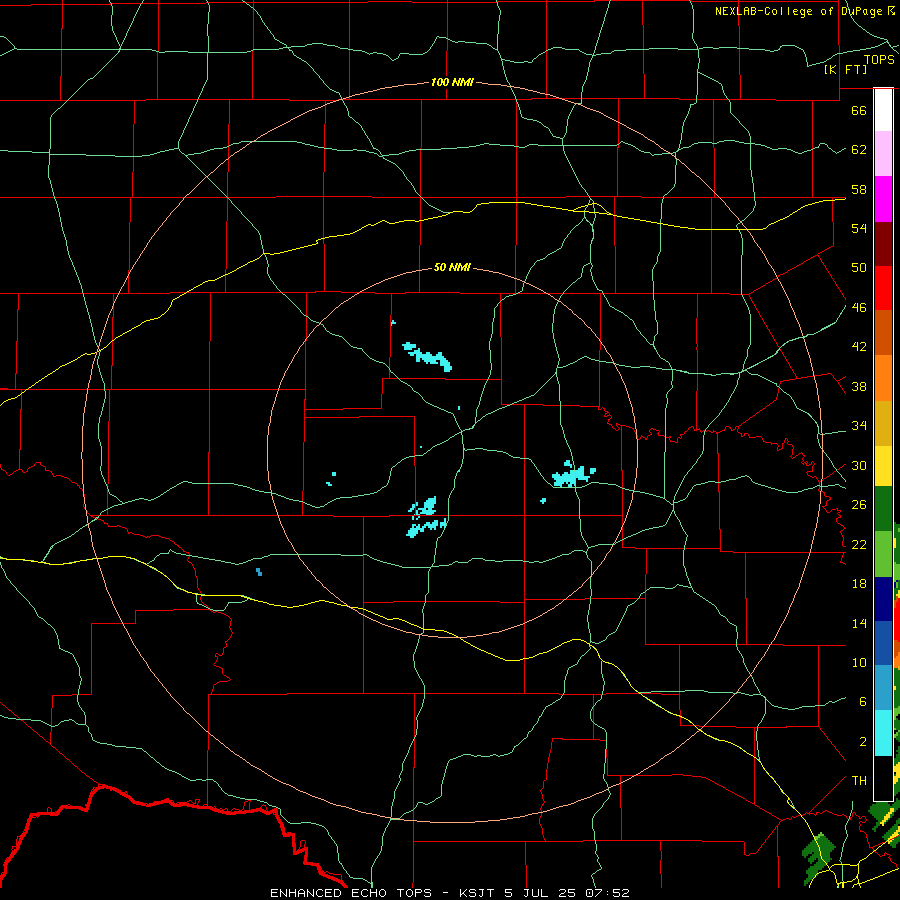
Task: Click the gold legend swatch
Action: click(x=883, y=423)
